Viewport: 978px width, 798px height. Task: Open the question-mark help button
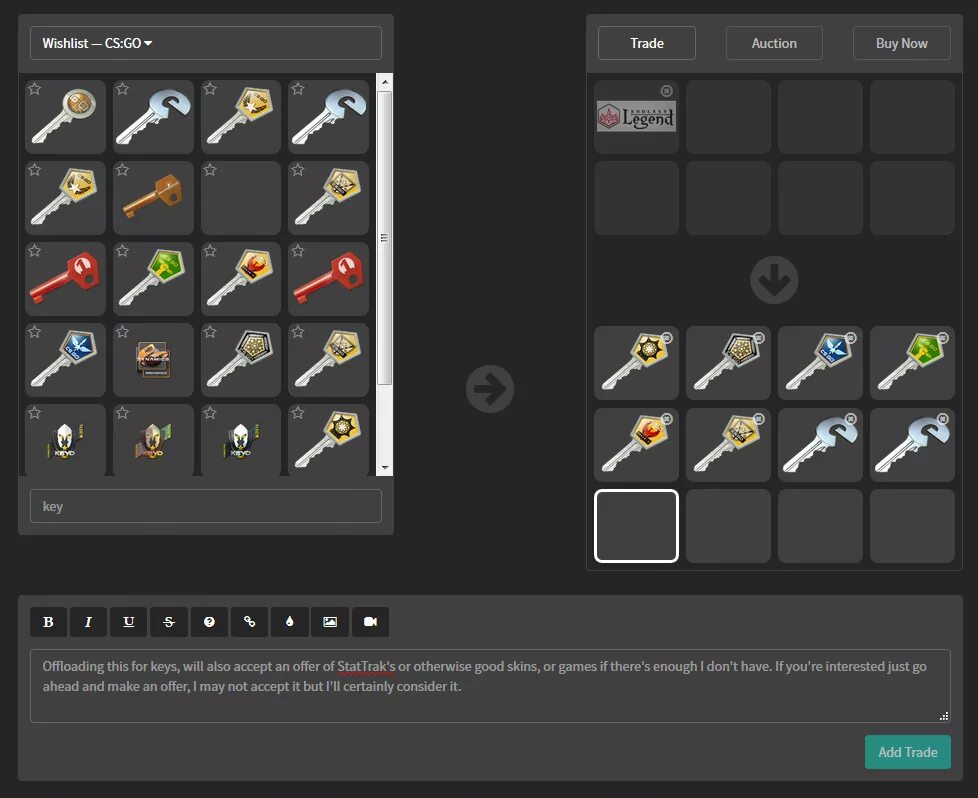point(209,622)
